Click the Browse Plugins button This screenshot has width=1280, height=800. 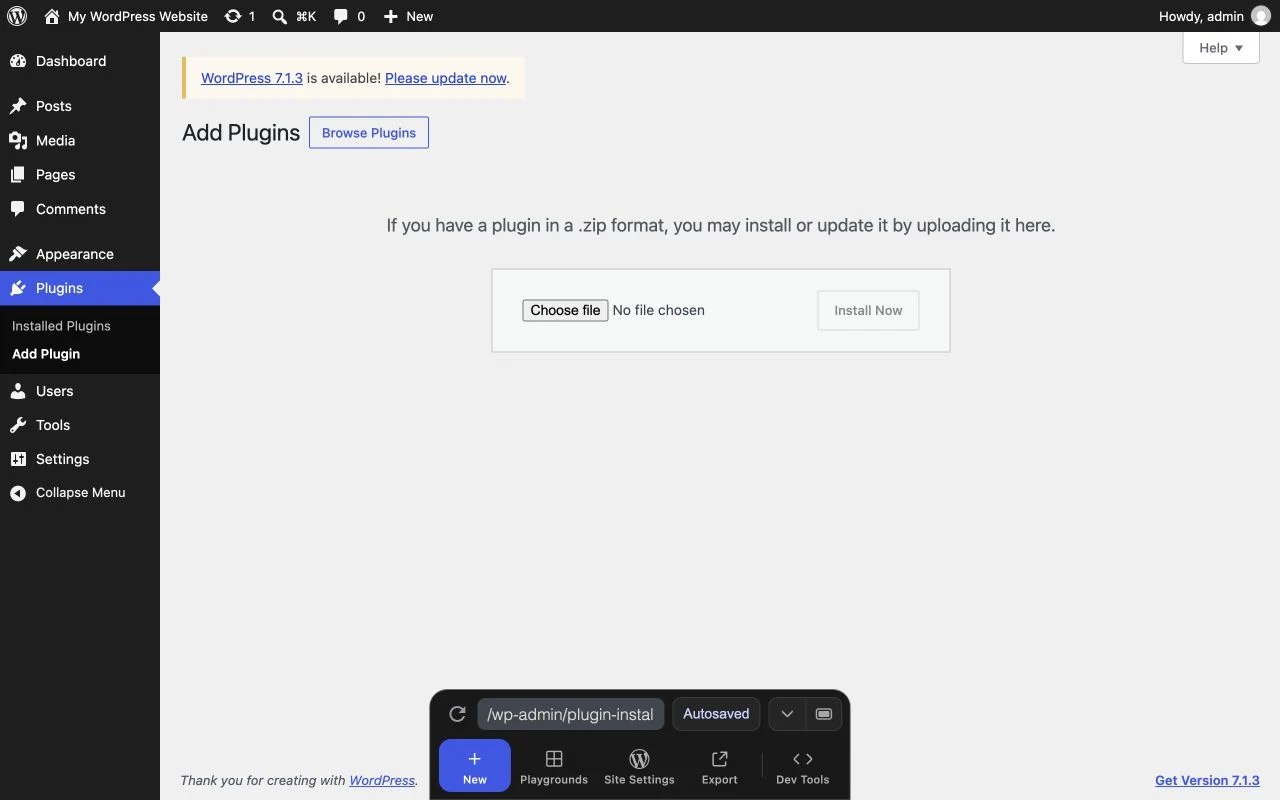(369, 133)
